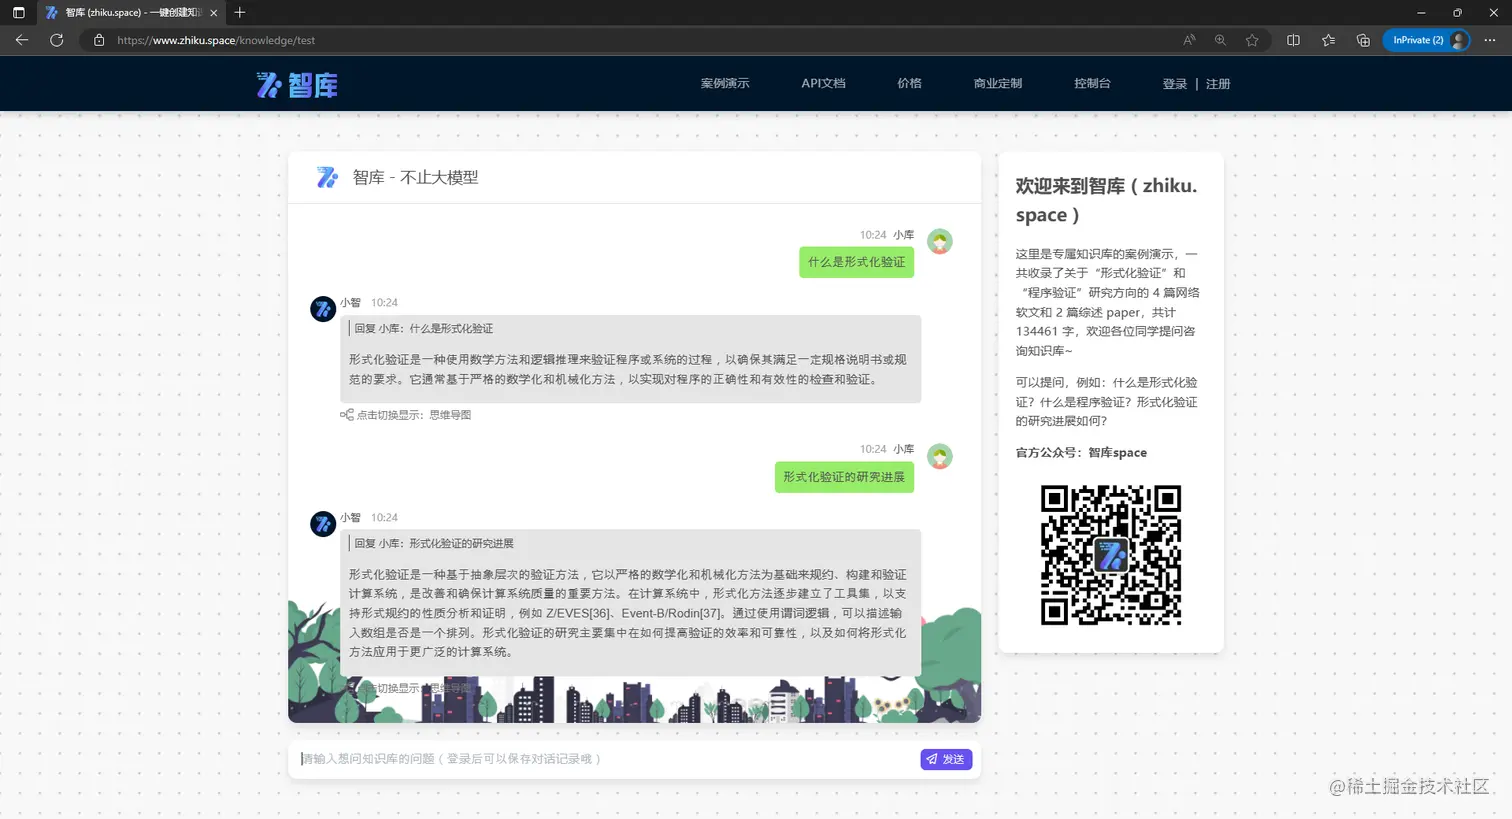1512x819 pixels.
Task: Focus the question input field
Action: coord(606,759)
